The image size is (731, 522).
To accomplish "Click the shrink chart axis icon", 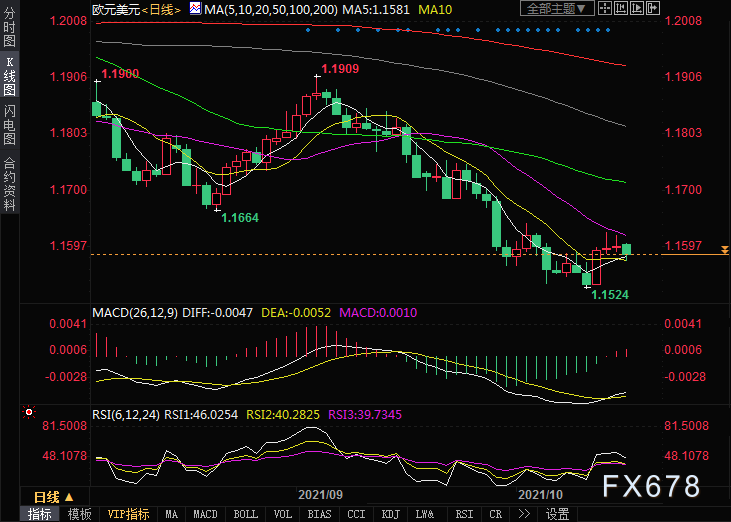I will pyautogui.click(x=621, y=8).
